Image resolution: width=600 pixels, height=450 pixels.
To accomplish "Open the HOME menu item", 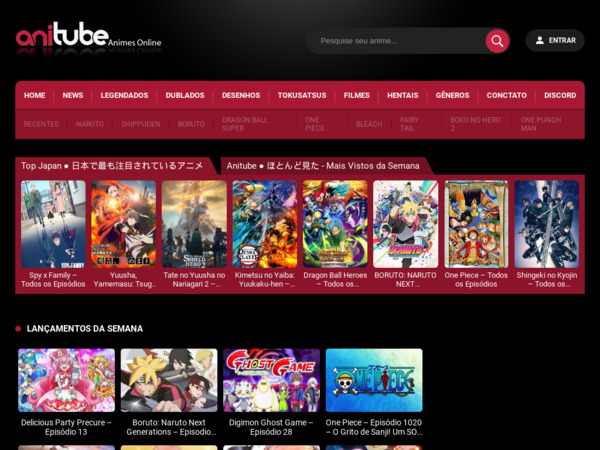I will (34, 95).
